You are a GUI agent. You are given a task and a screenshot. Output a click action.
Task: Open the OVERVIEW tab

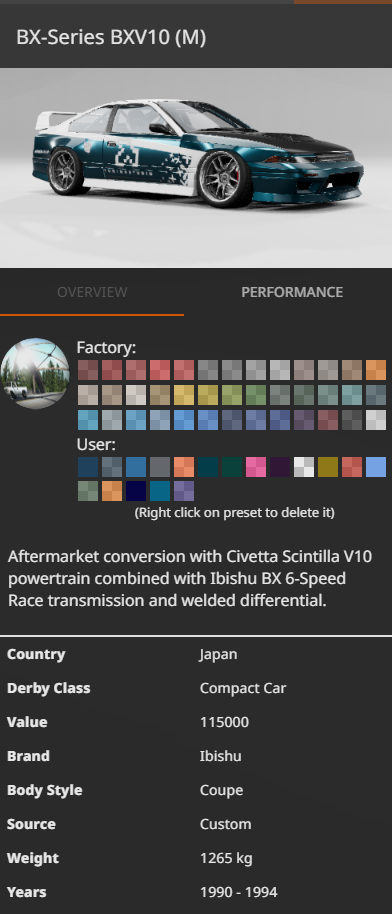point(92,292)
